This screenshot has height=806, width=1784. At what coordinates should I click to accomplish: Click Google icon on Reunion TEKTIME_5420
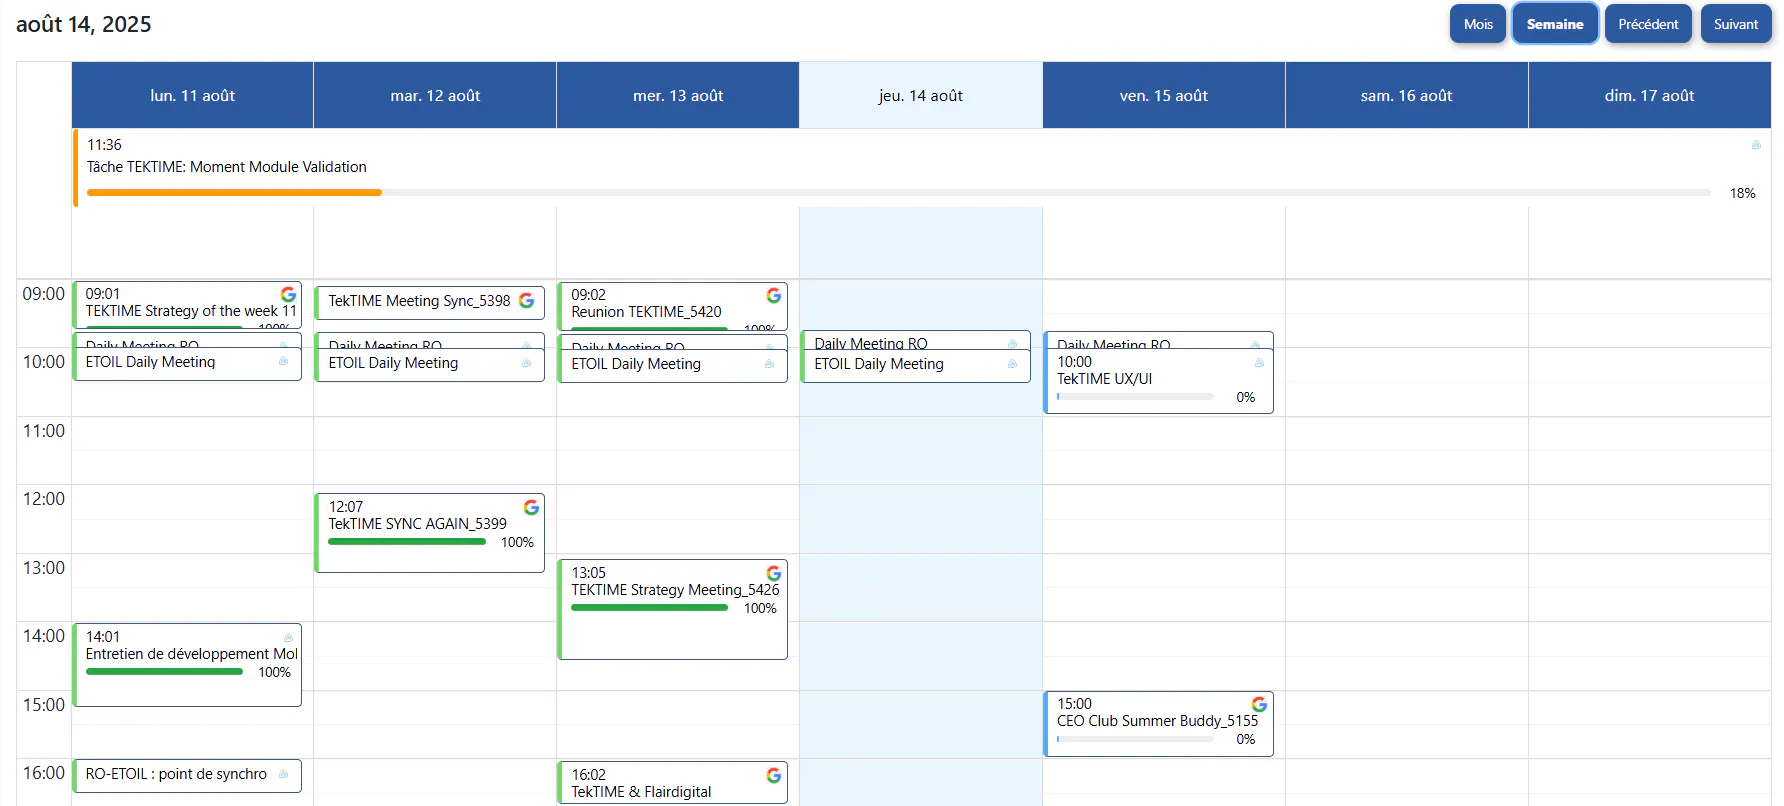coord(774,295)
